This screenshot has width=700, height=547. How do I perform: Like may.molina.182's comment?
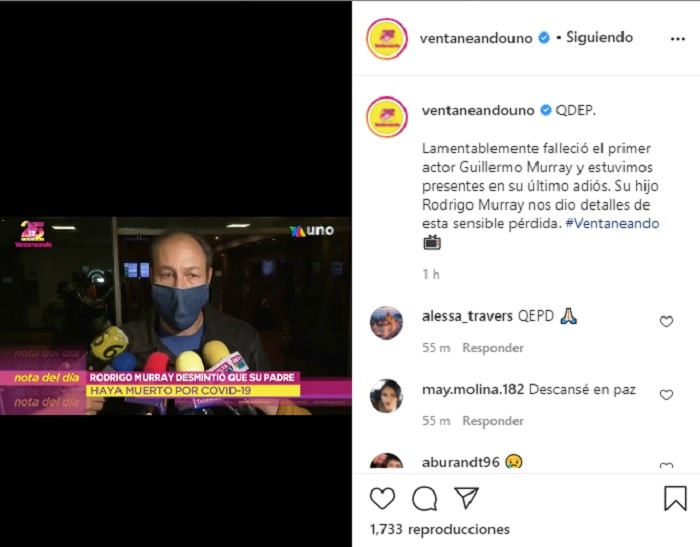pyautogui.click(x=667, y=395)
